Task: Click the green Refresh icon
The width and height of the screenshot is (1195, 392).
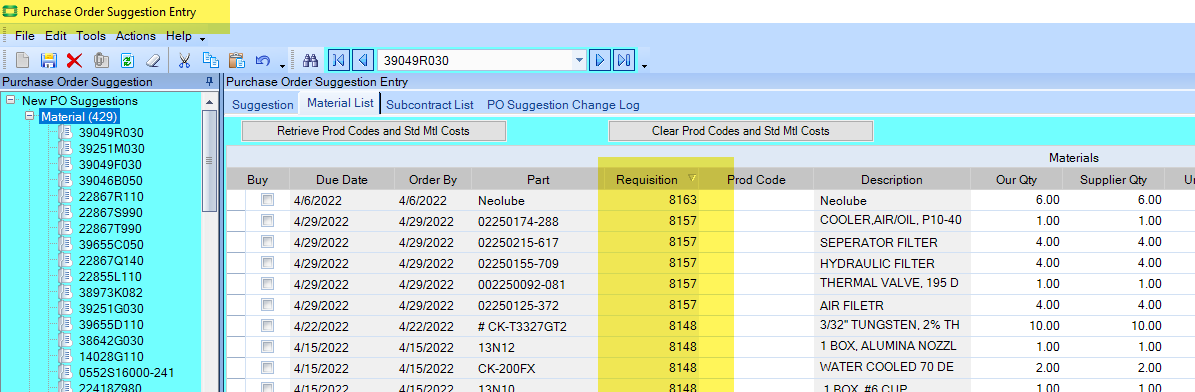Action: (127, 60)
